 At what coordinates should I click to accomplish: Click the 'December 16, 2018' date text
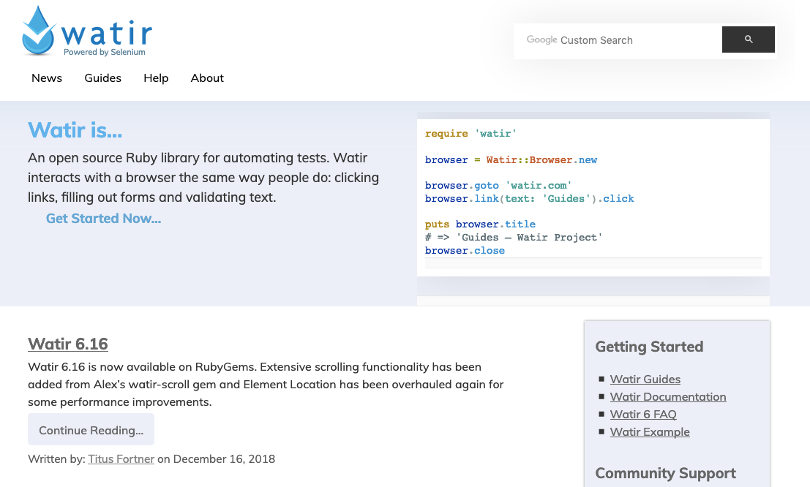(x=224, y=459)
